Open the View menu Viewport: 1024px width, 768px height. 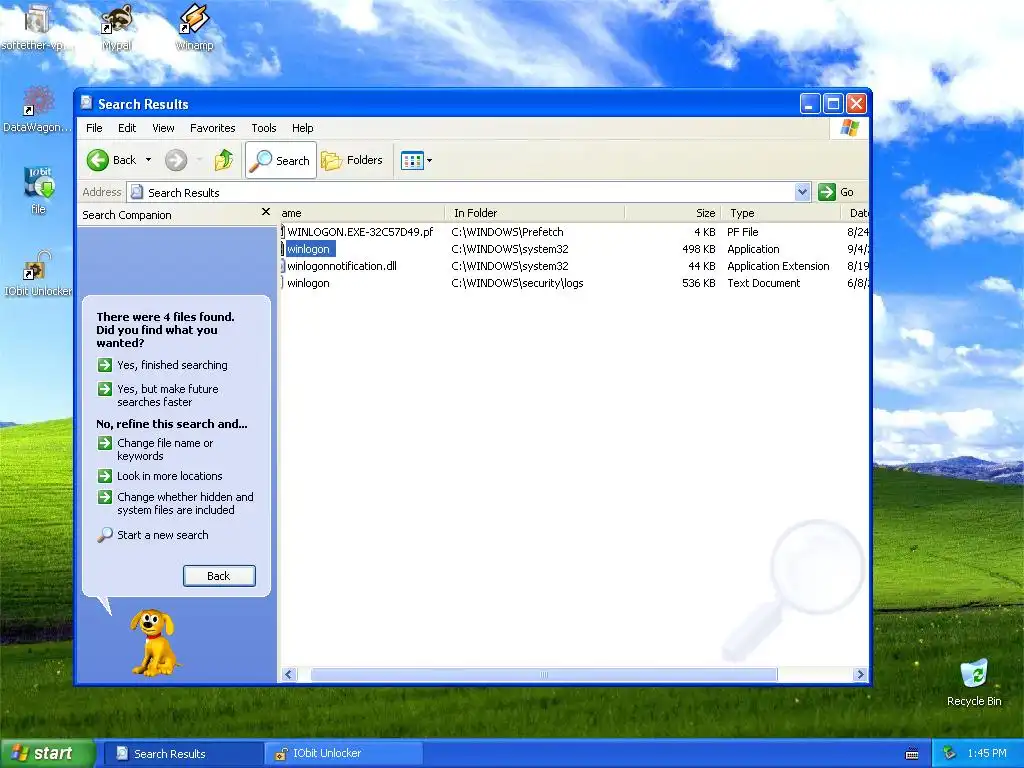[x=163, y=128]
